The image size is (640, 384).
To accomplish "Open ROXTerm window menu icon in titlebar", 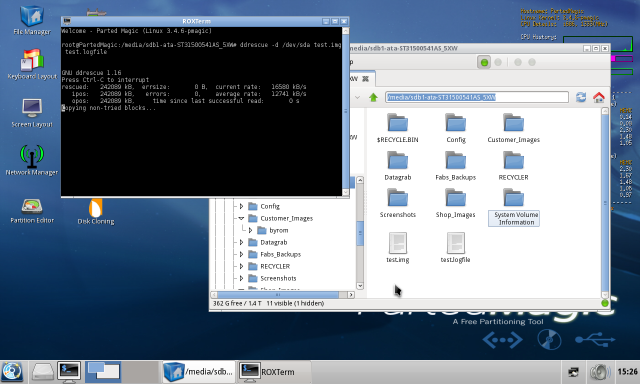I will point(67,21).
